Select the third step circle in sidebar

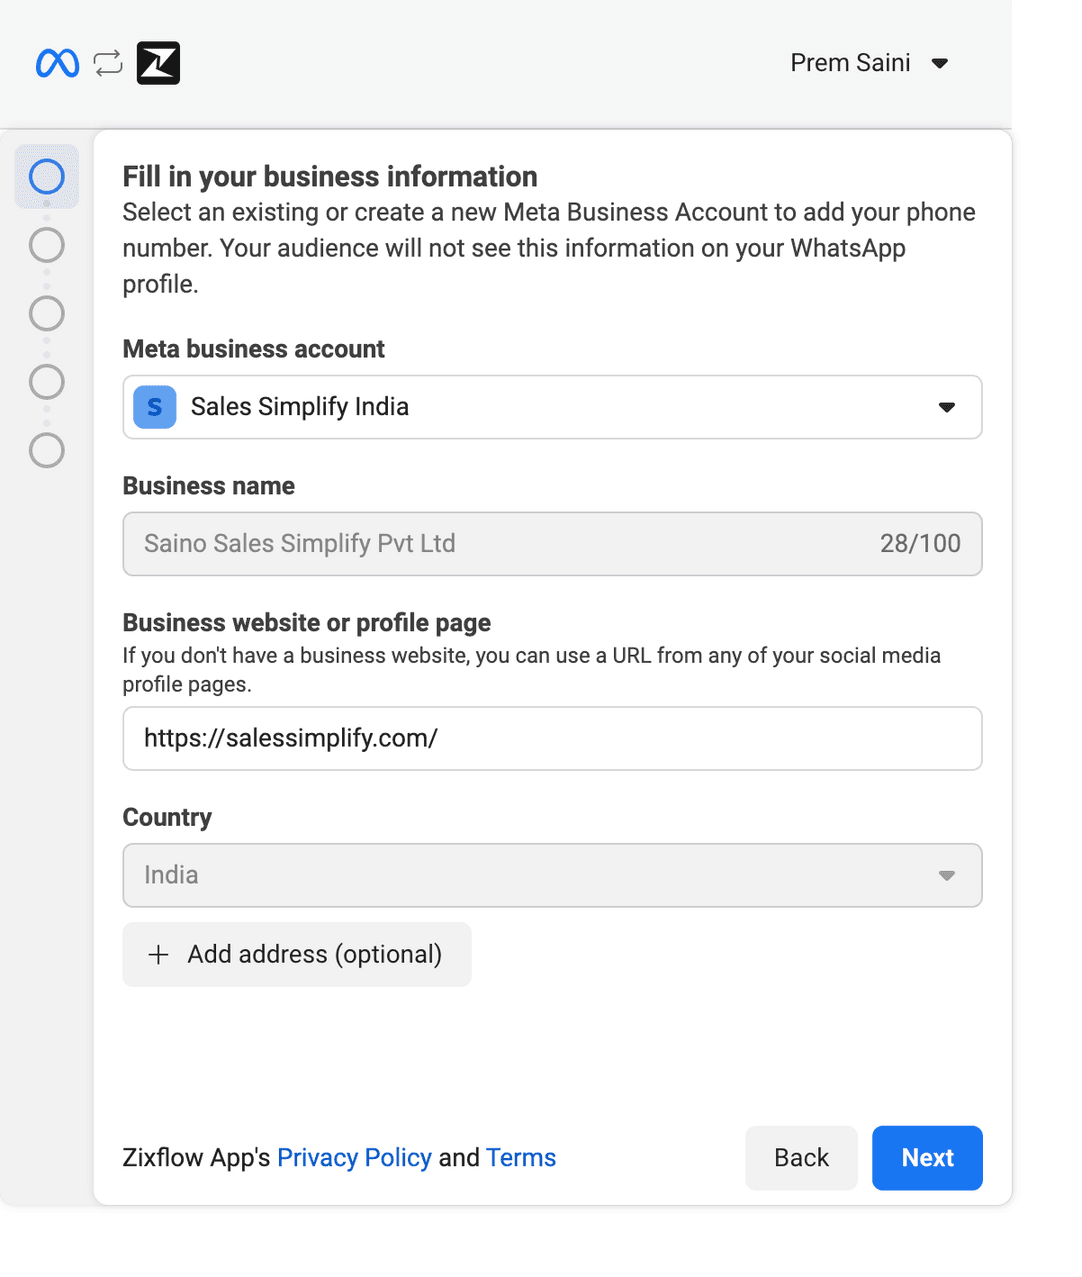pyautogui.click(x=47, y=314)
